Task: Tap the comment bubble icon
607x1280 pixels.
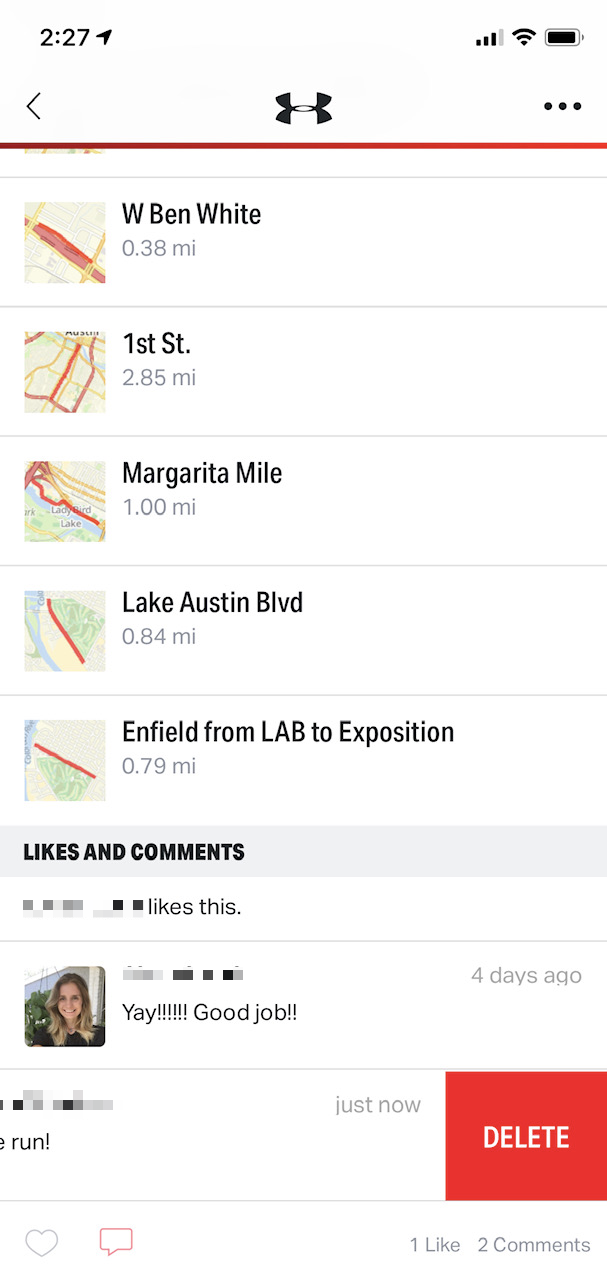Action: pos(116,1242)
